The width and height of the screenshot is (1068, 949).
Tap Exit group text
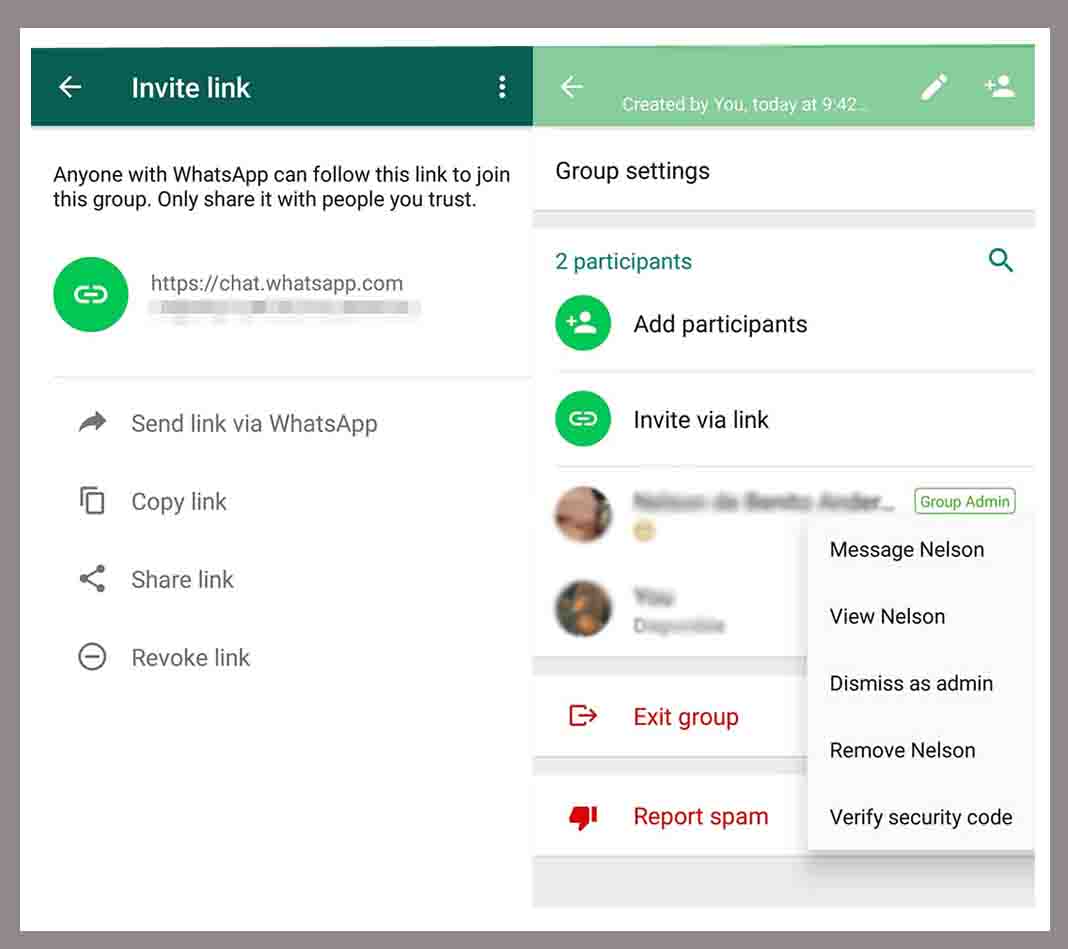[x=686, y=717]
